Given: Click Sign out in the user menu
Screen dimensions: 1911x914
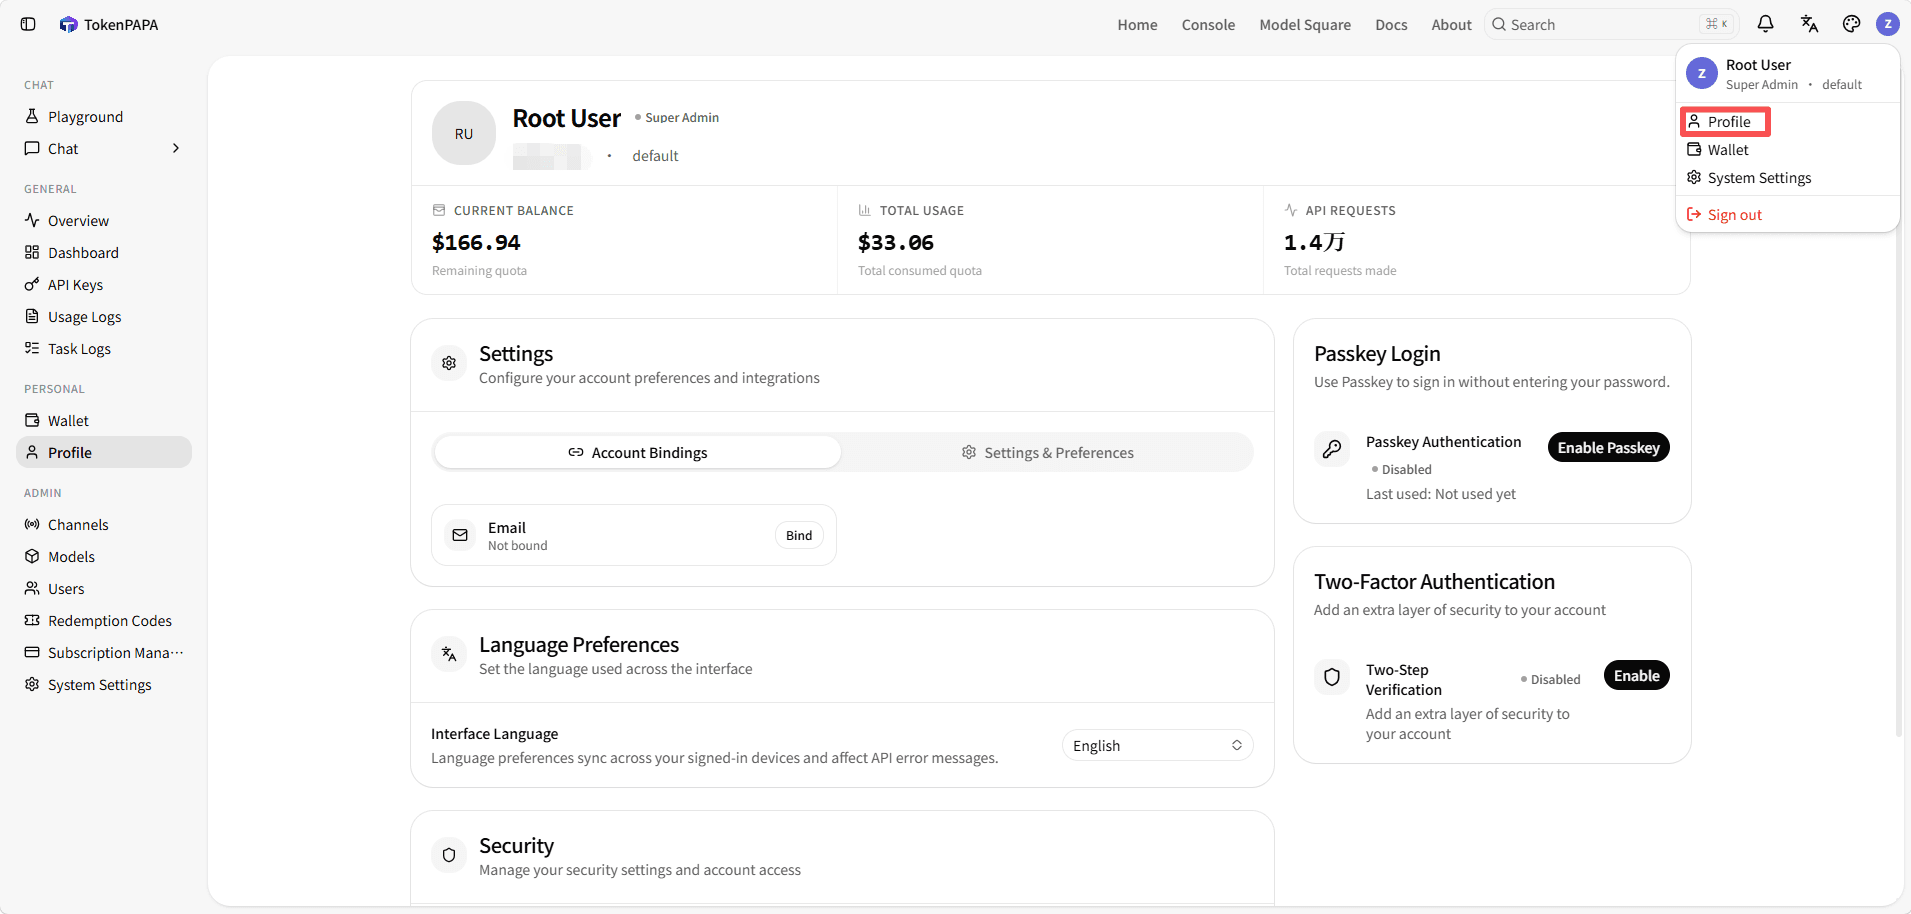Looking at the screenshot, I should pyautogui.click(x=1787, y=215).
